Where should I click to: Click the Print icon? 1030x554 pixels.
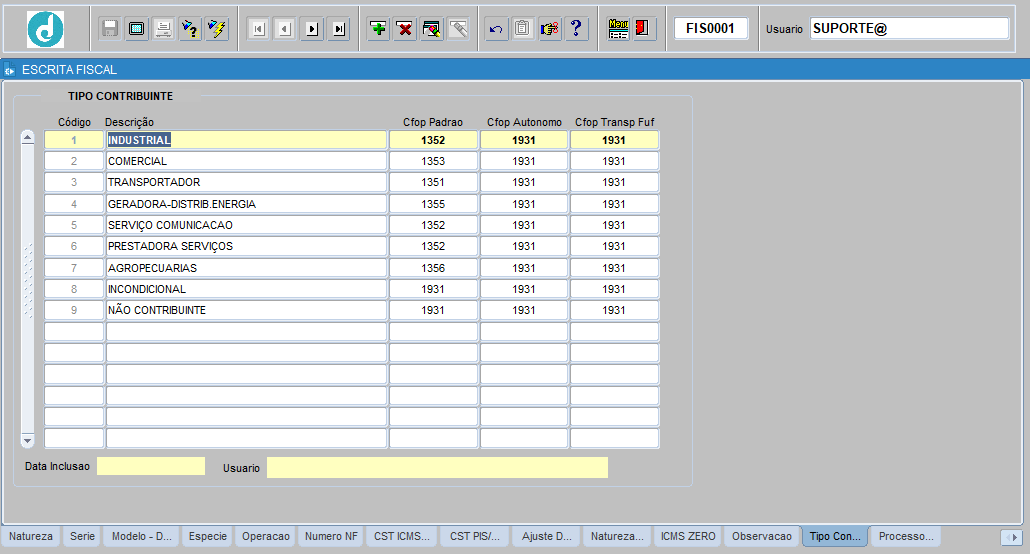click(164, 28)
